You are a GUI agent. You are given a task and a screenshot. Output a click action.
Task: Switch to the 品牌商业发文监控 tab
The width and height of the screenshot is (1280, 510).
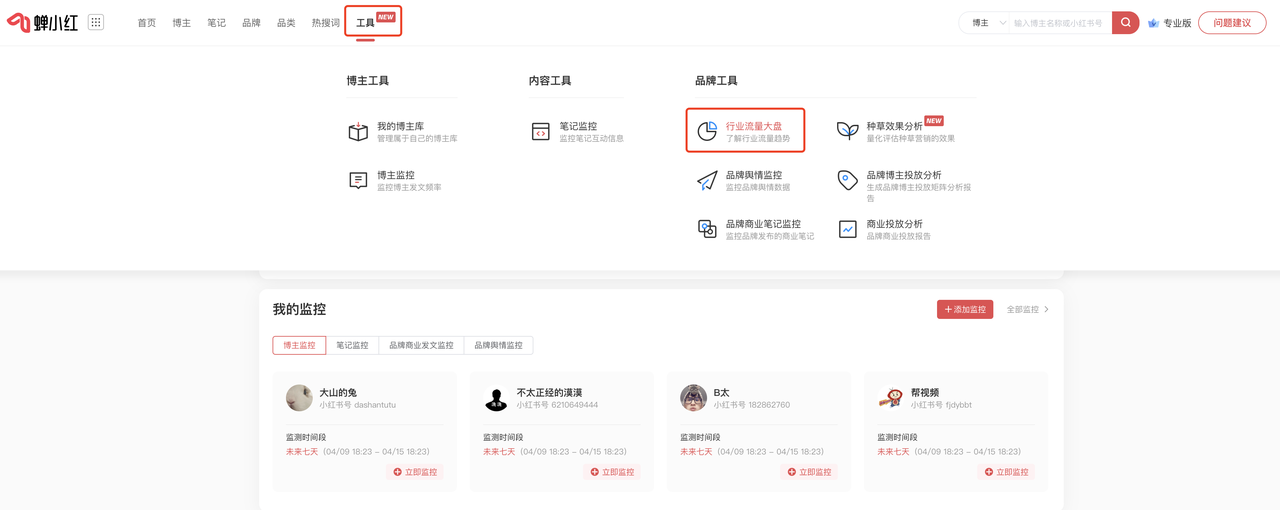[421, 345]
